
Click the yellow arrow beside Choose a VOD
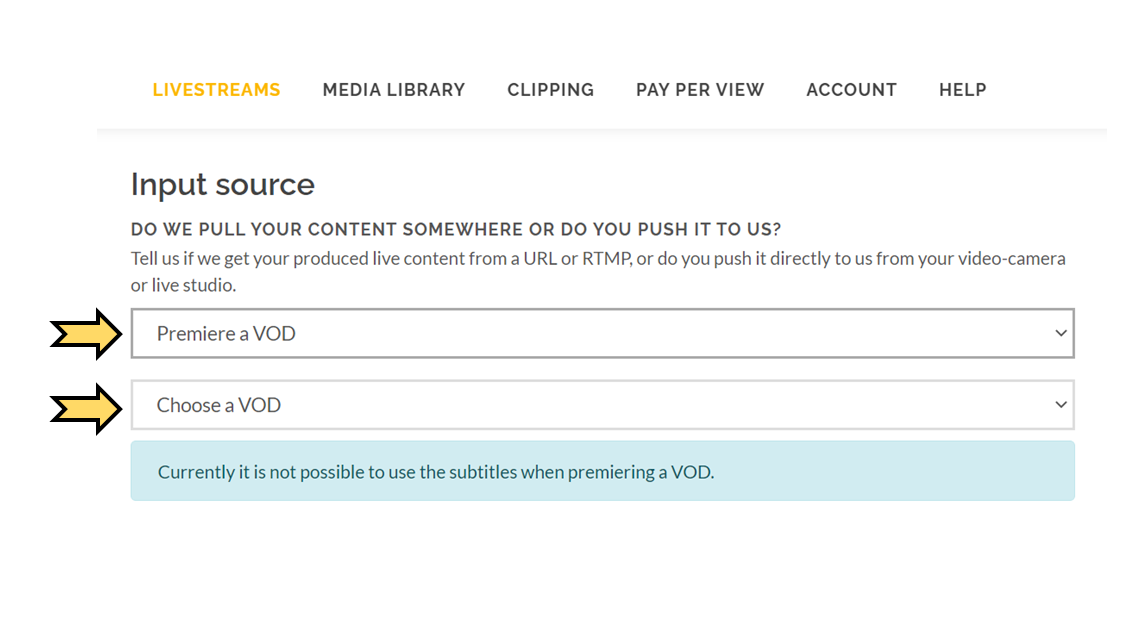pyautogui.click(x=85, y=409)
